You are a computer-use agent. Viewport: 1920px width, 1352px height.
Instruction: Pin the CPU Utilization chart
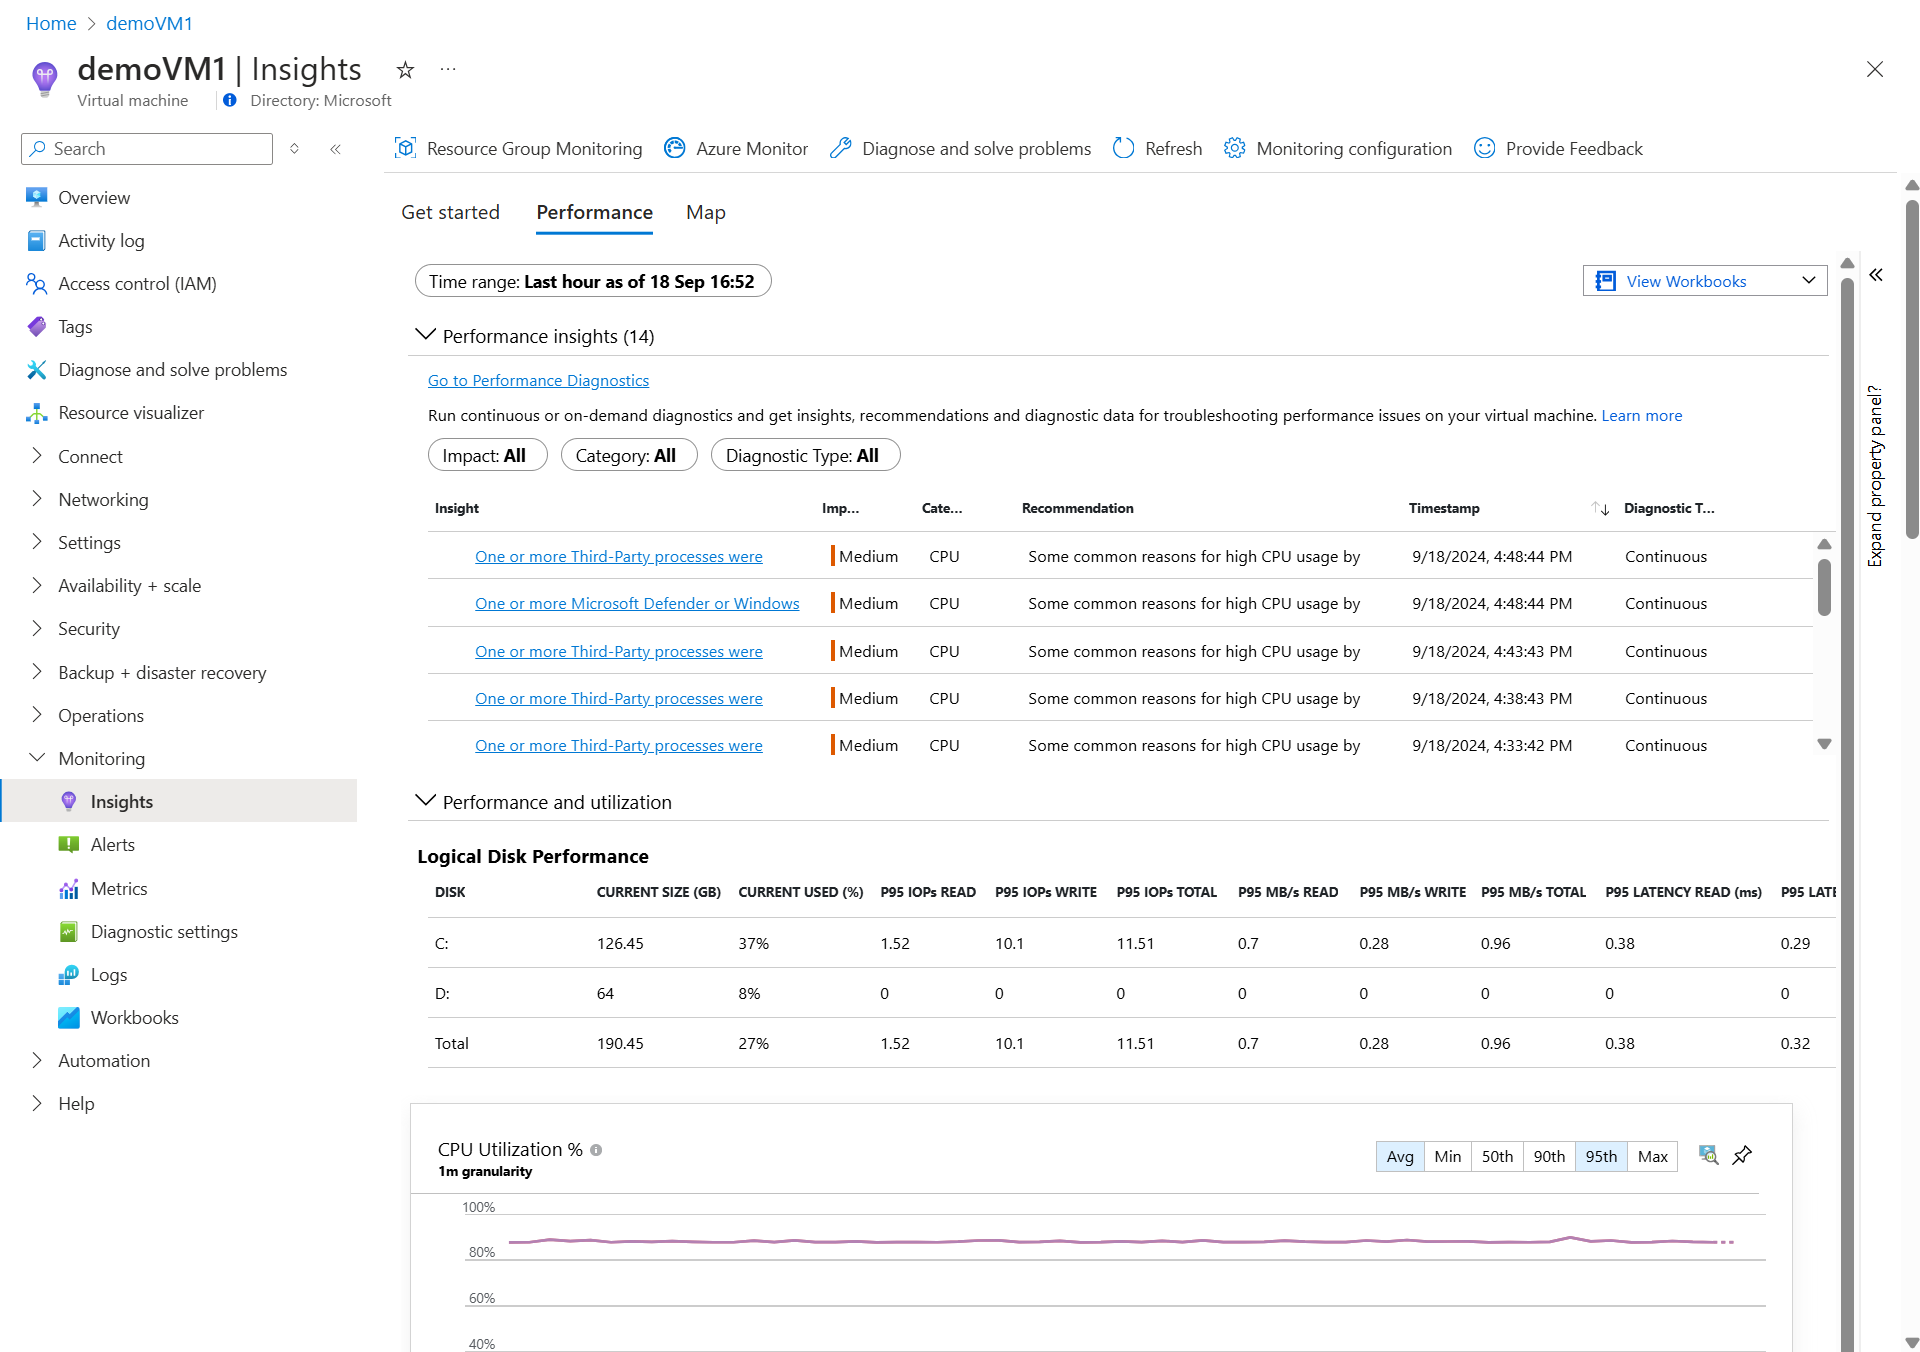point(1742,1155)
